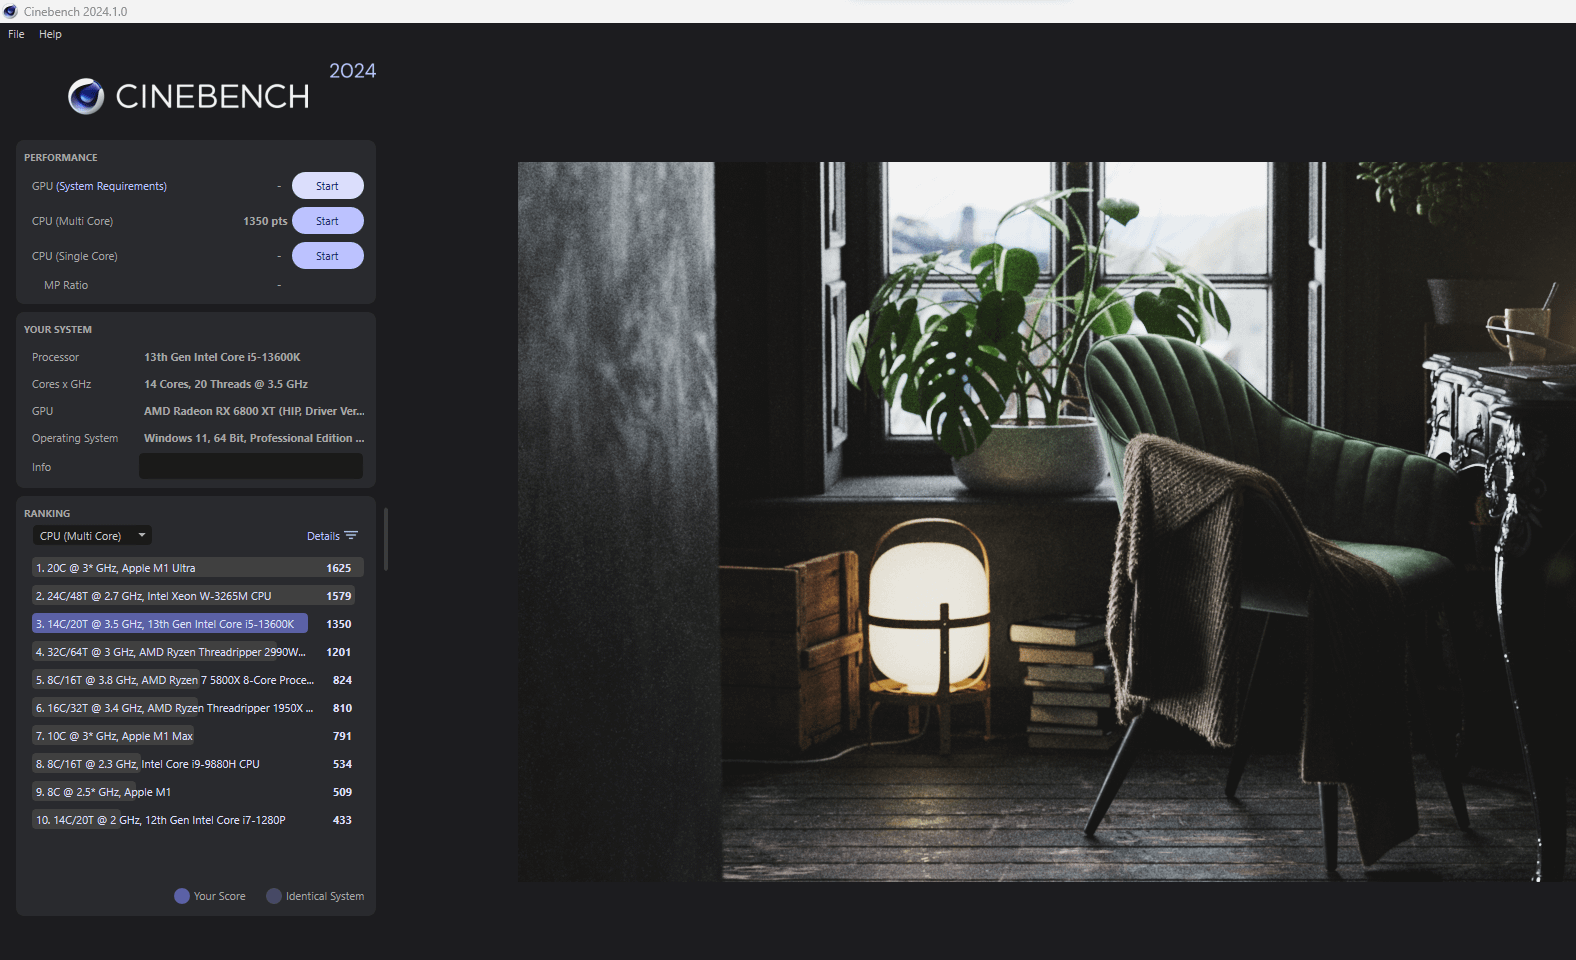Click the 14 Cores, 20 Threads value

click(226, 384)
